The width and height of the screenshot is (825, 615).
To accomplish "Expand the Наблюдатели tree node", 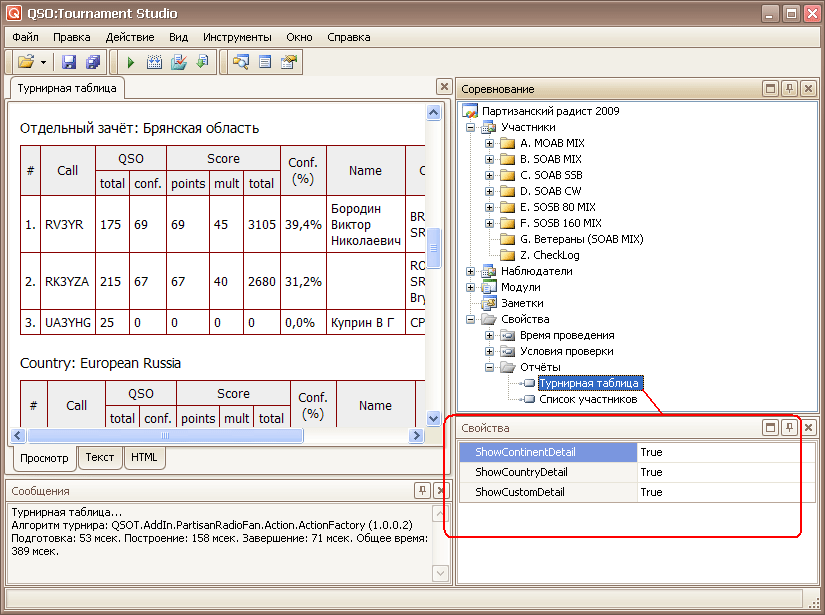I will coord(471,271).
